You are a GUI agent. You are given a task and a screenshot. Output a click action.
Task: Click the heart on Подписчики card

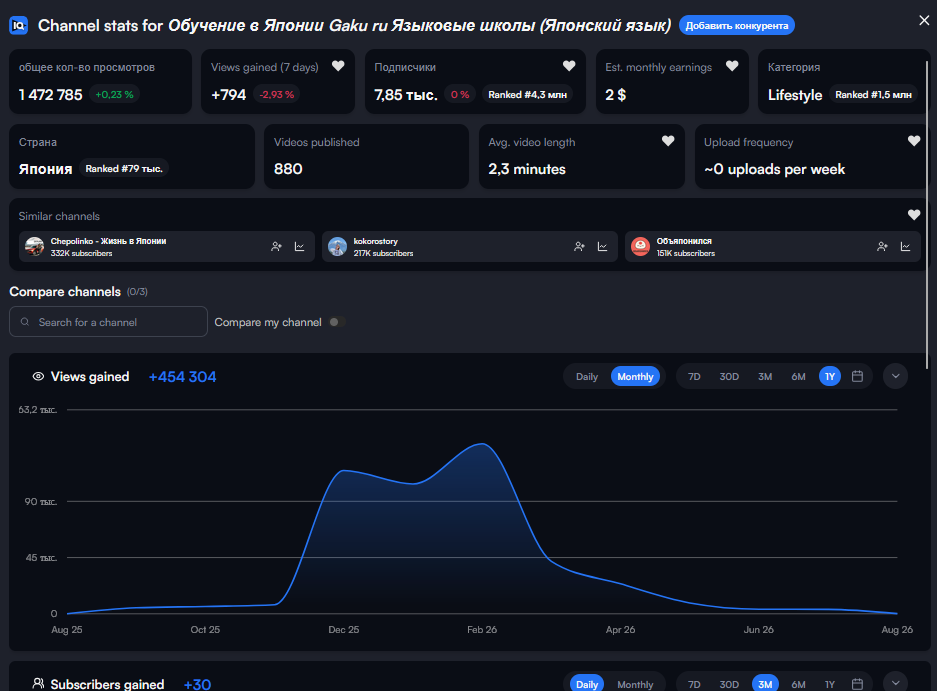click(x=569, y=66)
